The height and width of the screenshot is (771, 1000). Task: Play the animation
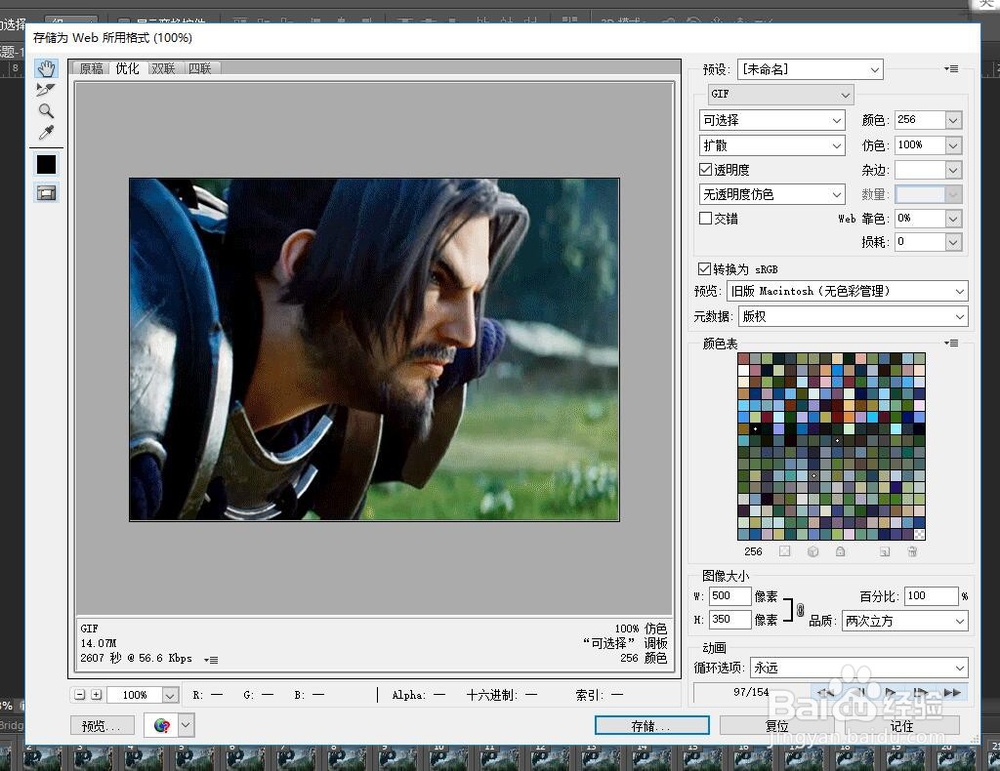click(890, 692)
